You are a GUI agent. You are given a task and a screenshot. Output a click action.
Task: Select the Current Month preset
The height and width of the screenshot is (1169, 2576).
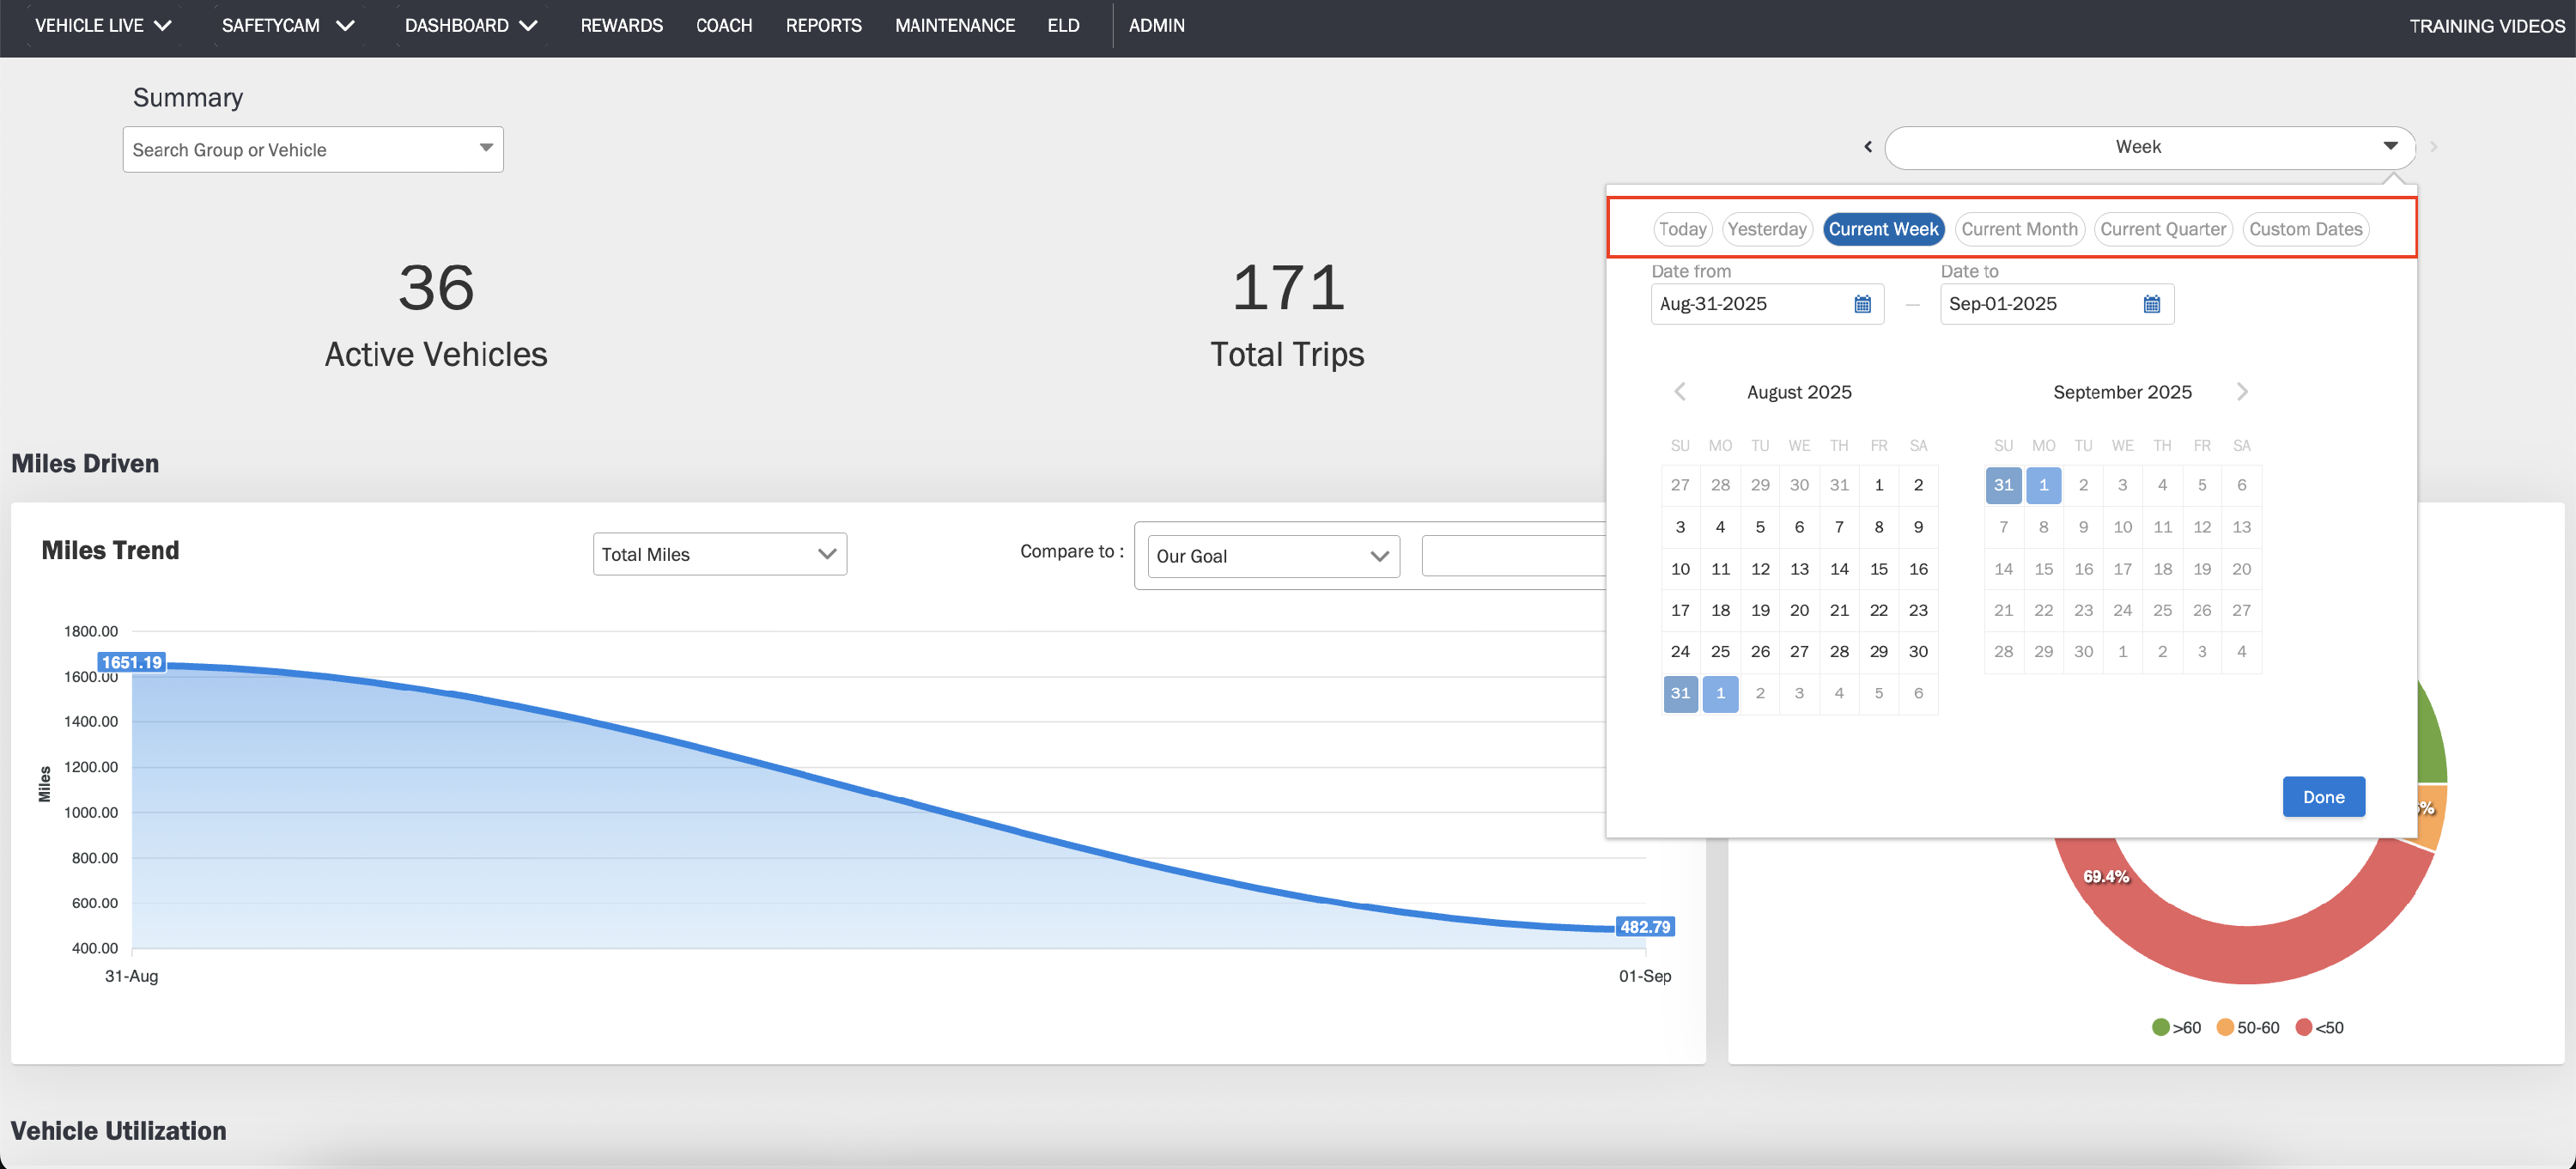coord(2019,229)
